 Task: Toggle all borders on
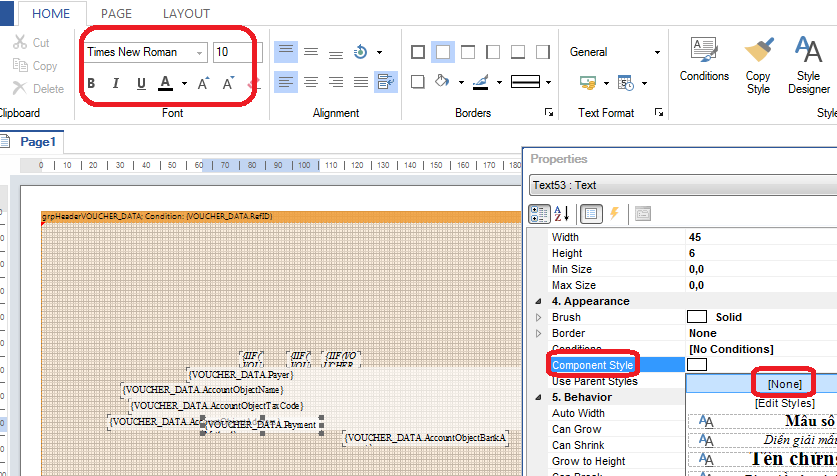pos(418,52)
